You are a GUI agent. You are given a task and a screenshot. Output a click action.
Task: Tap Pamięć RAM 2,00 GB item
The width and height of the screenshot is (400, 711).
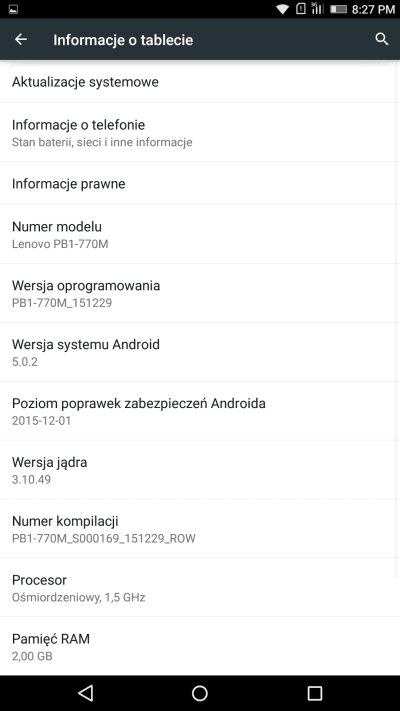click(200, 646)
